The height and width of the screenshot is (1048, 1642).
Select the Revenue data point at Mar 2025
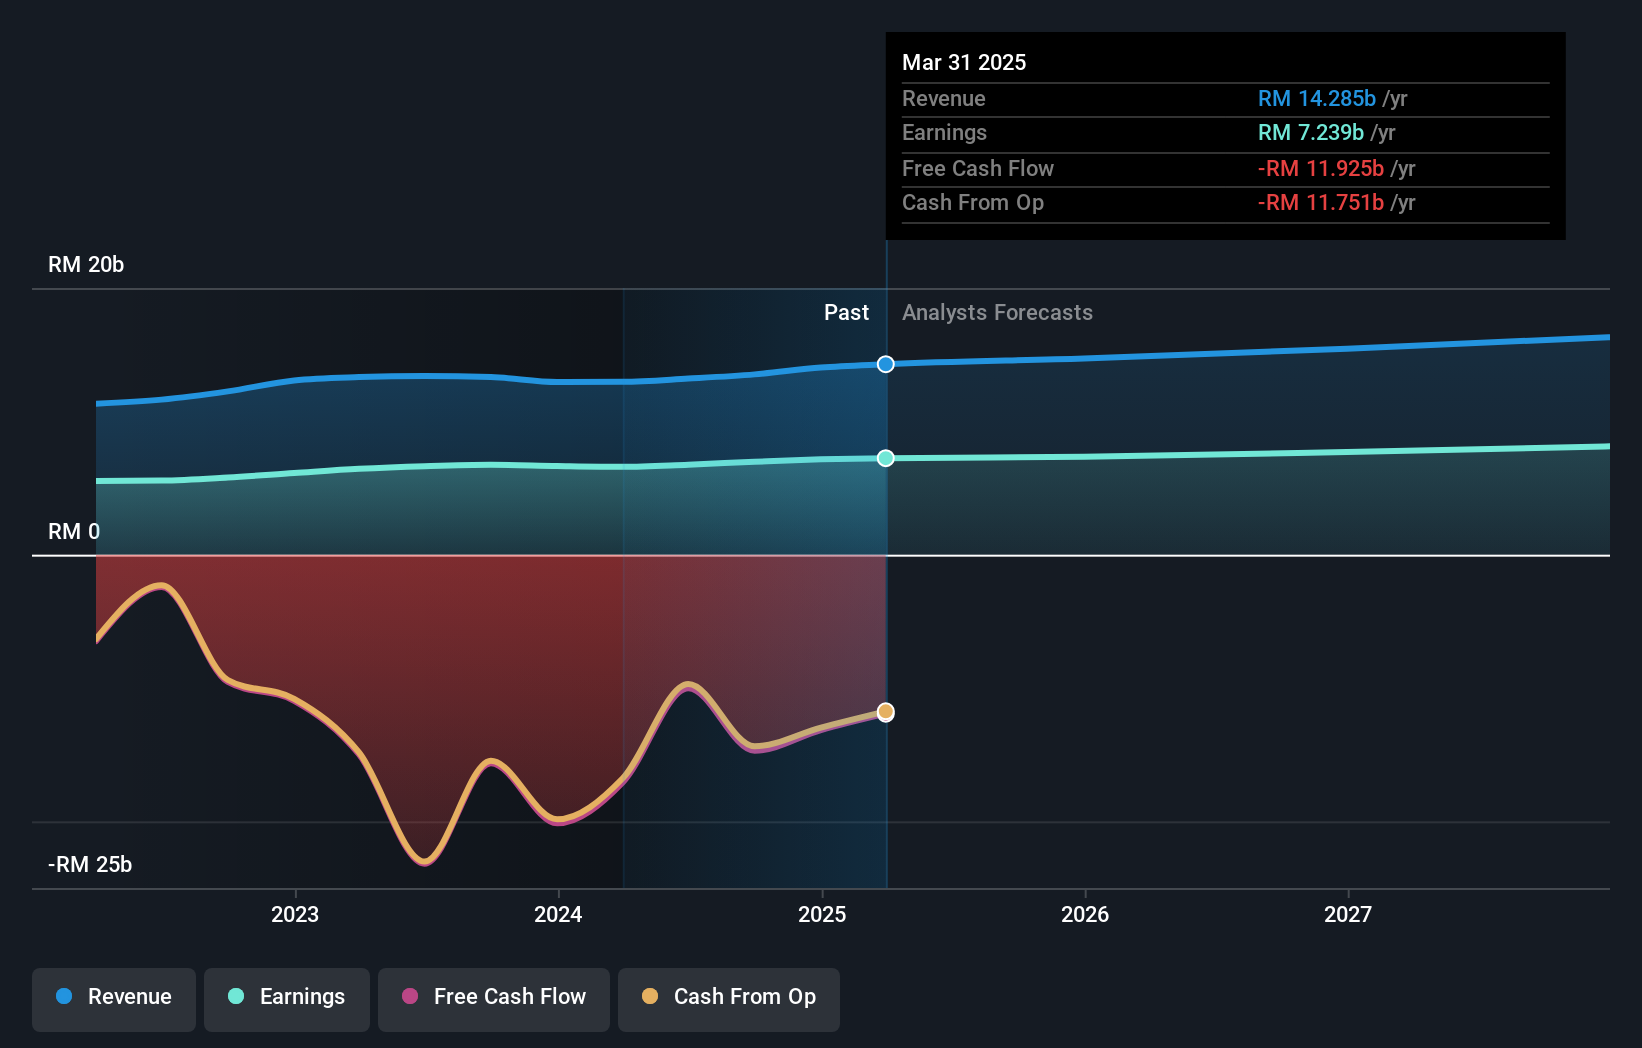pos(886,364)
